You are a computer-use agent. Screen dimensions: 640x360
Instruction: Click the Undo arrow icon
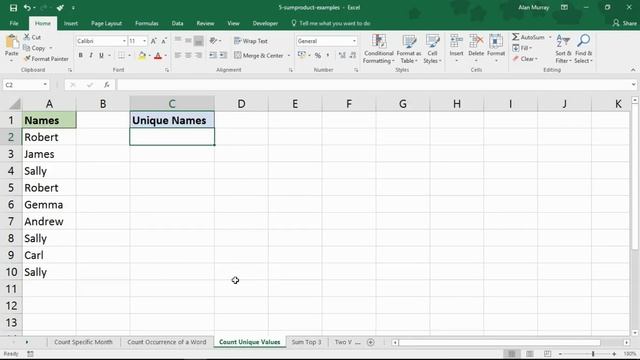tap(27, 8)
